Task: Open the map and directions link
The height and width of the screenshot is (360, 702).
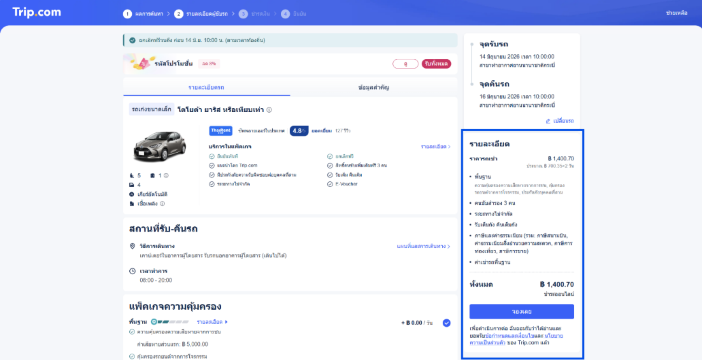Action: (424, 246)
